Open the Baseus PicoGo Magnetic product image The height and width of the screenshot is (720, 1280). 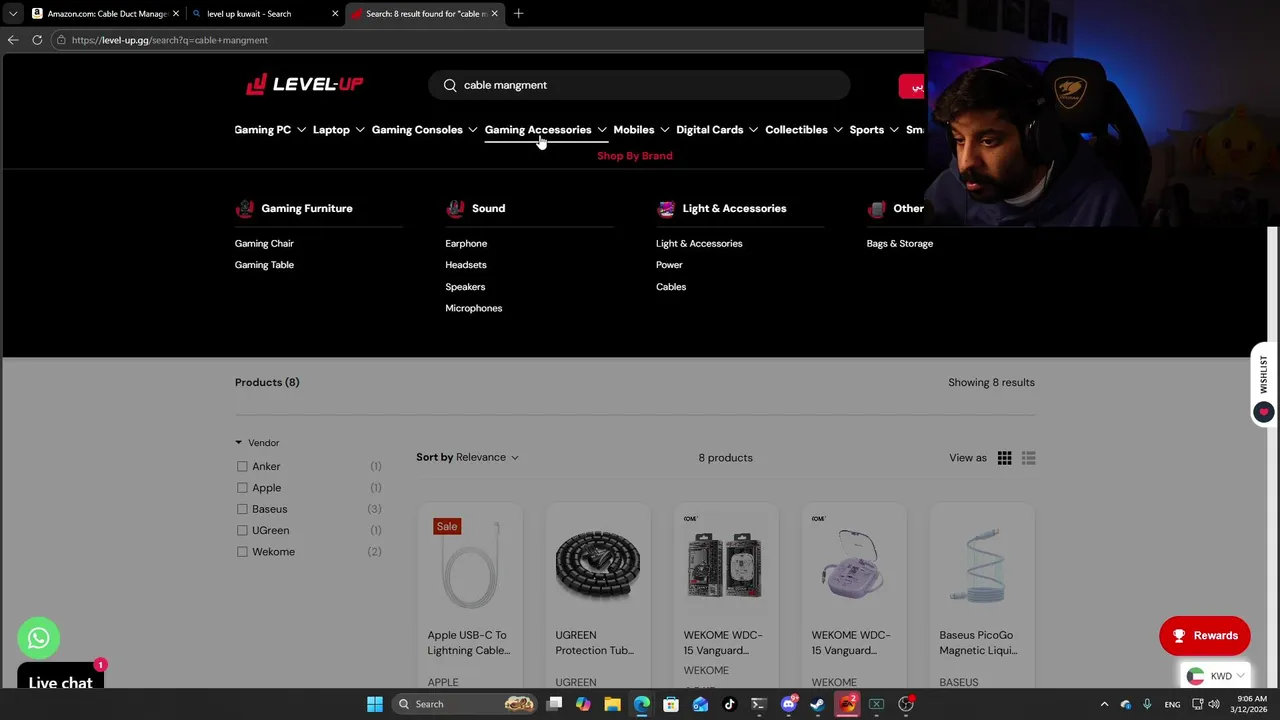tap(982, 565)
